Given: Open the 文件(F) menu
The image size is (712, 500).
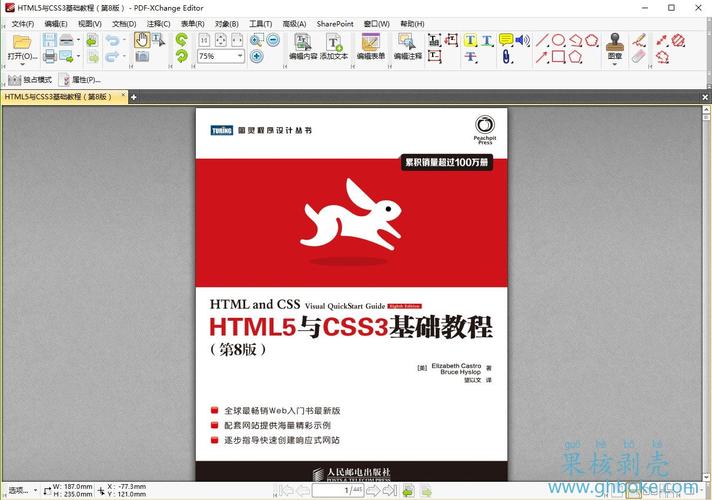Looking at the screenshot, I should (x=23, y=24).
